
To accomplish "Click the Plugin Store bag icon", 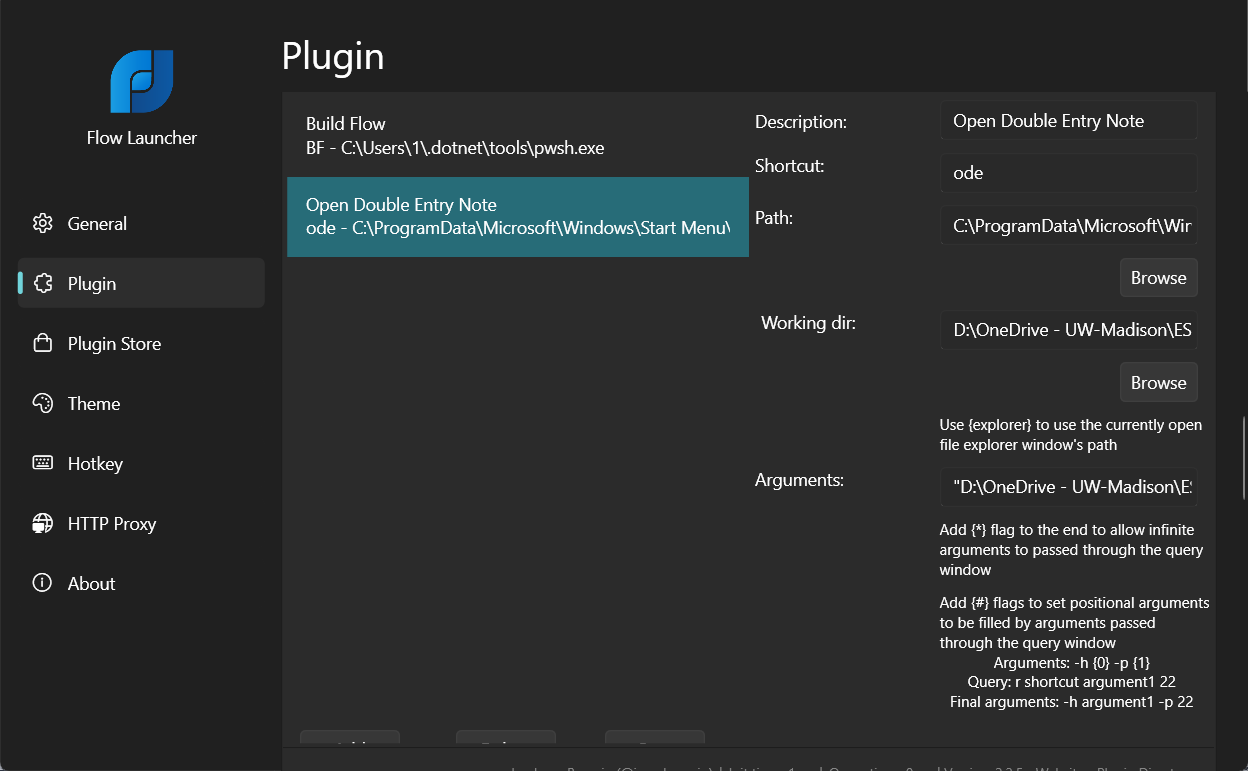I will click(42, 343).
